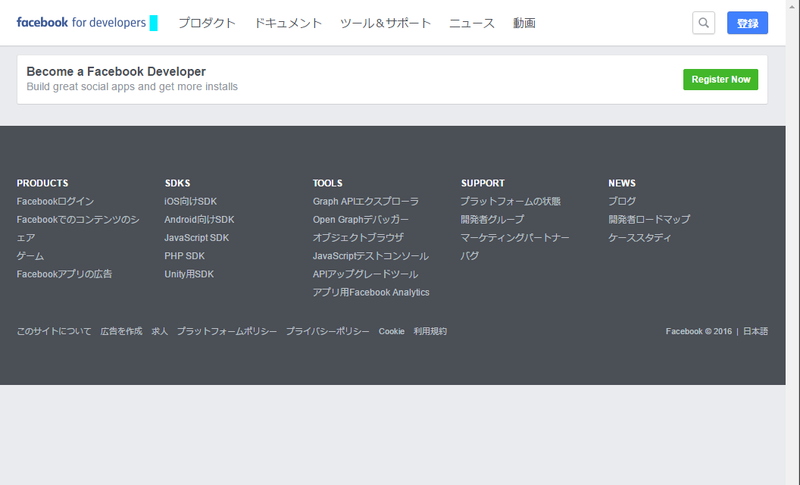800x485 pixels.
Task: Open APIアップグレードツール link
Action: pos(365,274)
